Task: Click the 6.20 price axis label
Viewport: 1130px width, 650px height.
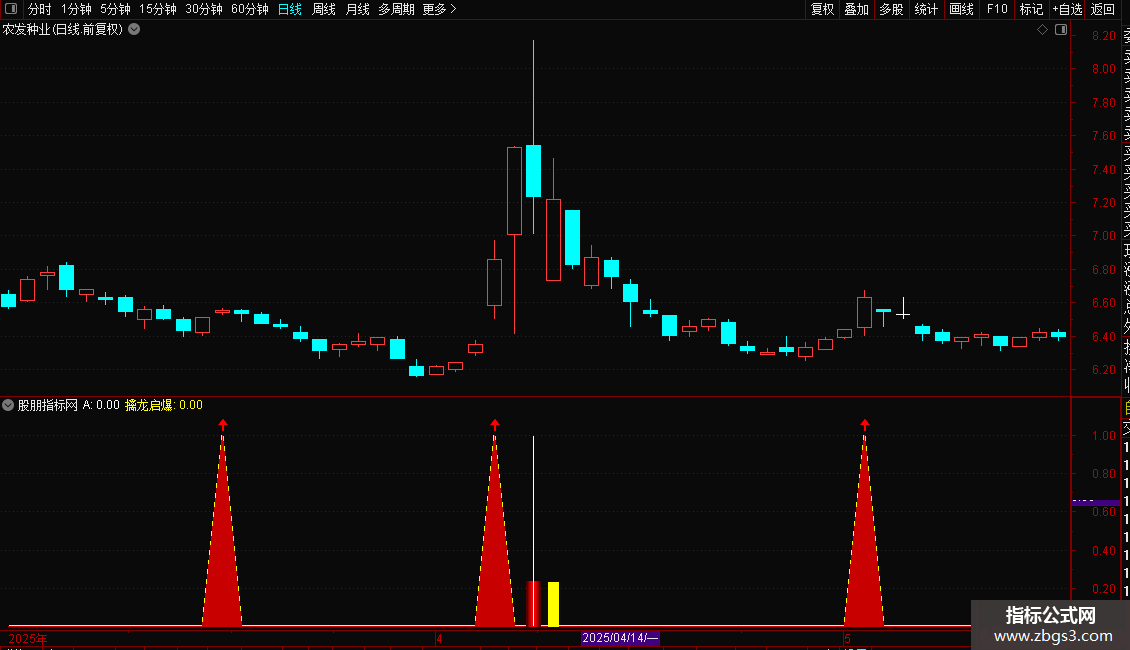Action: (1103, 370)
